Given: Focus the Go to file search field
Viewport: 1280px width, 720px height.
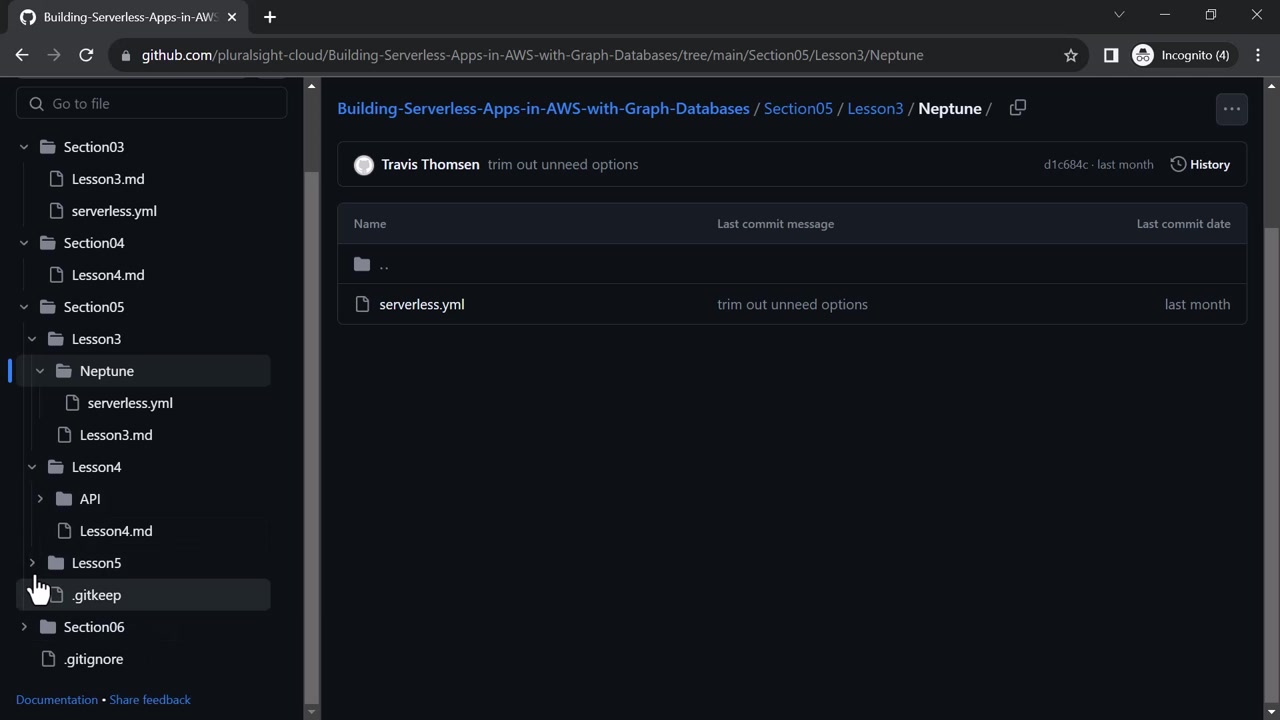Looking at the screenshot, I should (152, 104).
